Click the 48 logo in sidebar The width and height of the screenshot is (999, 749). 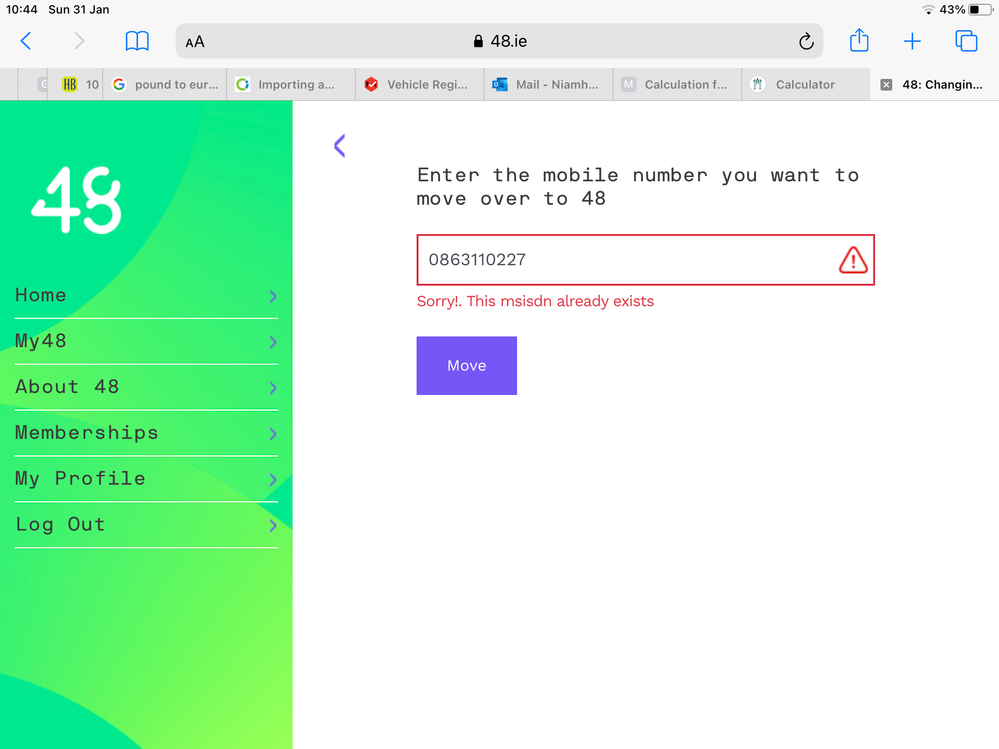click(77, 200)
